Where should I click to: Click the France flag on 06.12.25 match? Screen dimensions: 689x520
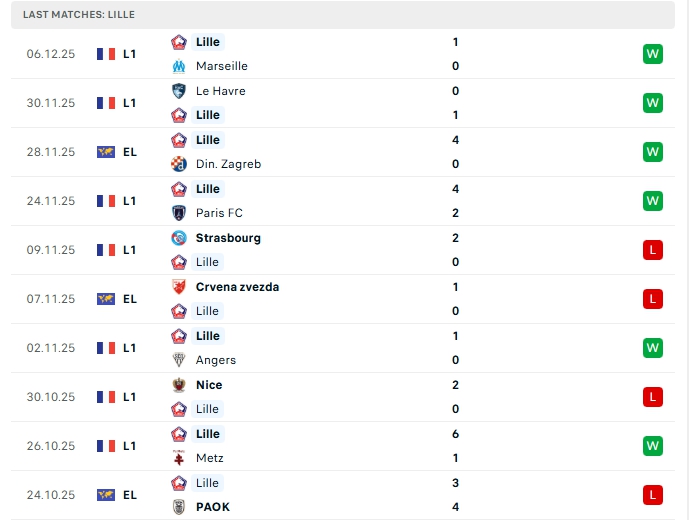click(x=106, y=54)
